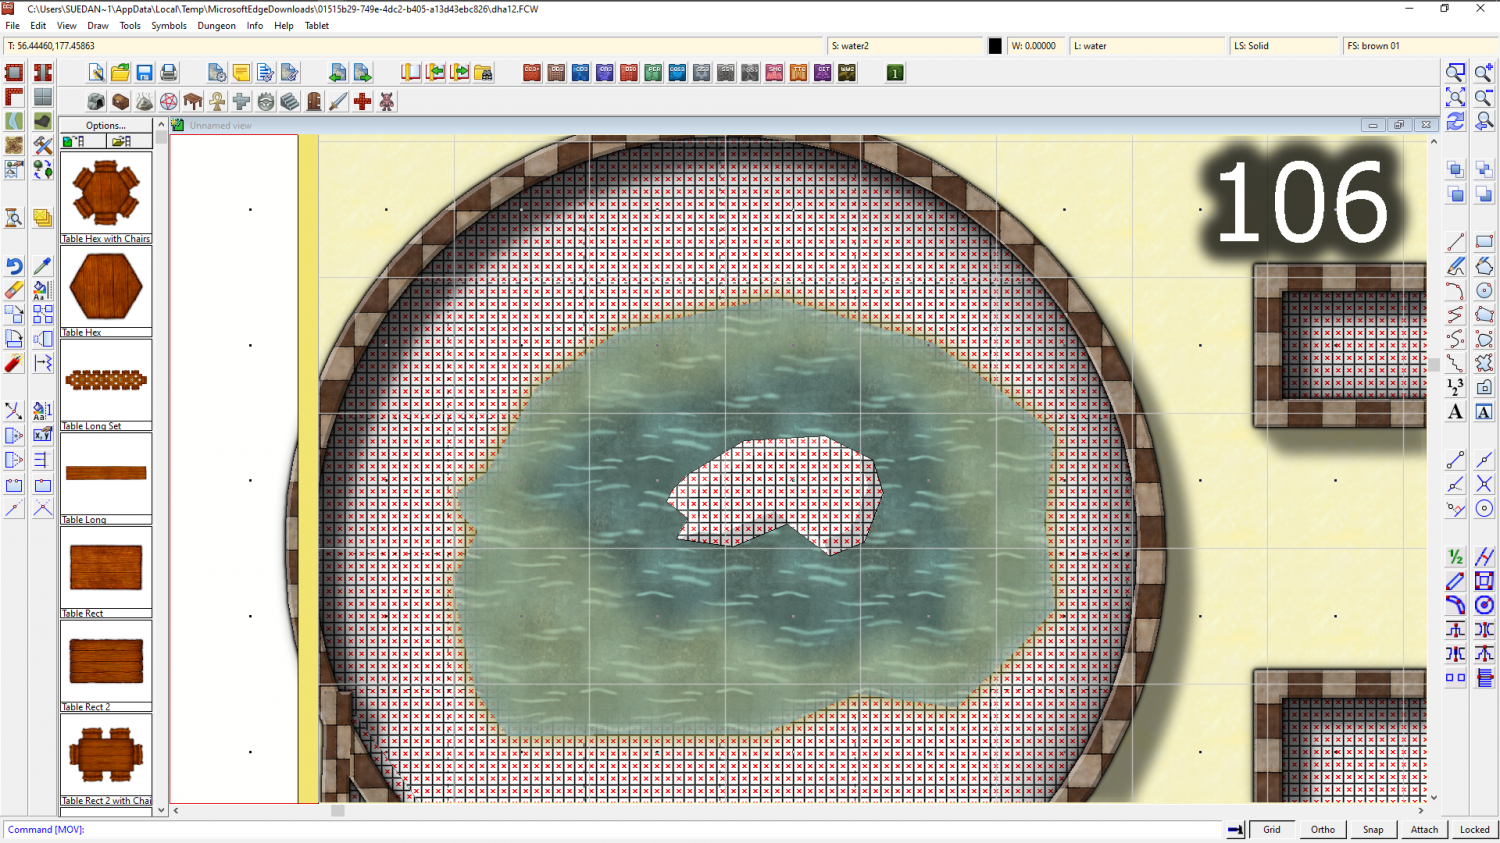Click the Options... button in symbol catalog

[106, 126]
